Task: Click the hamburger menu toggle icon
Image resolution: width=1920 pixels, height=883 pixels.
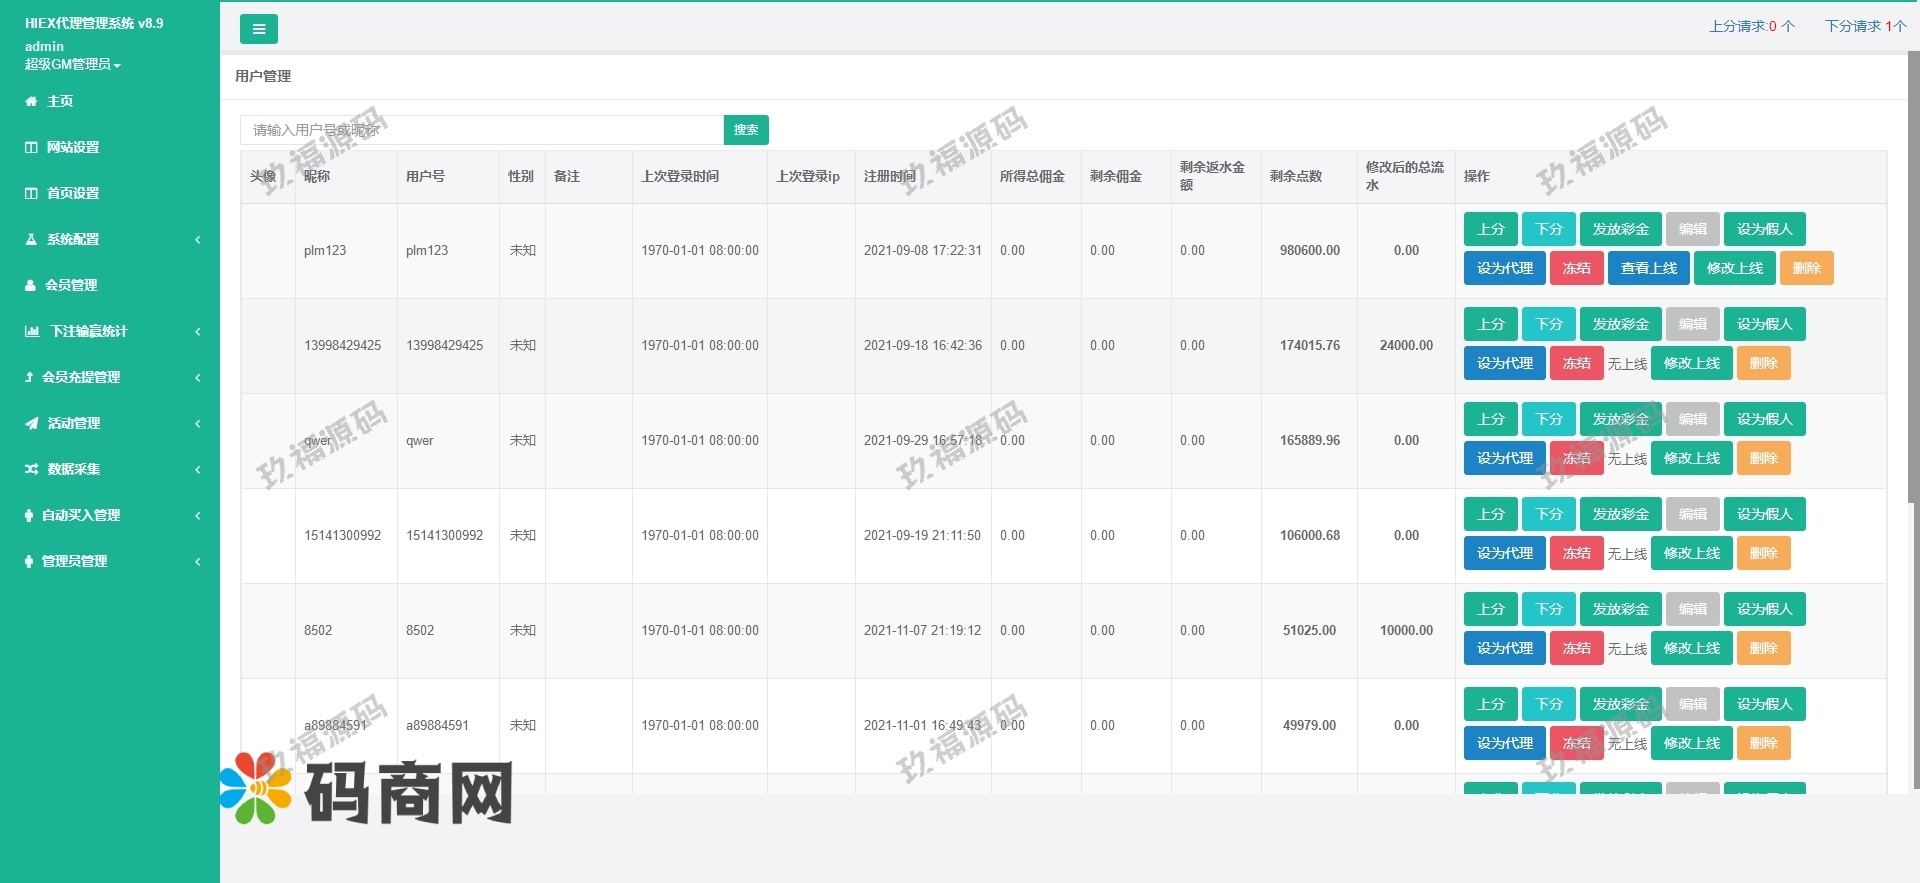Action: (x=258, y=29)
